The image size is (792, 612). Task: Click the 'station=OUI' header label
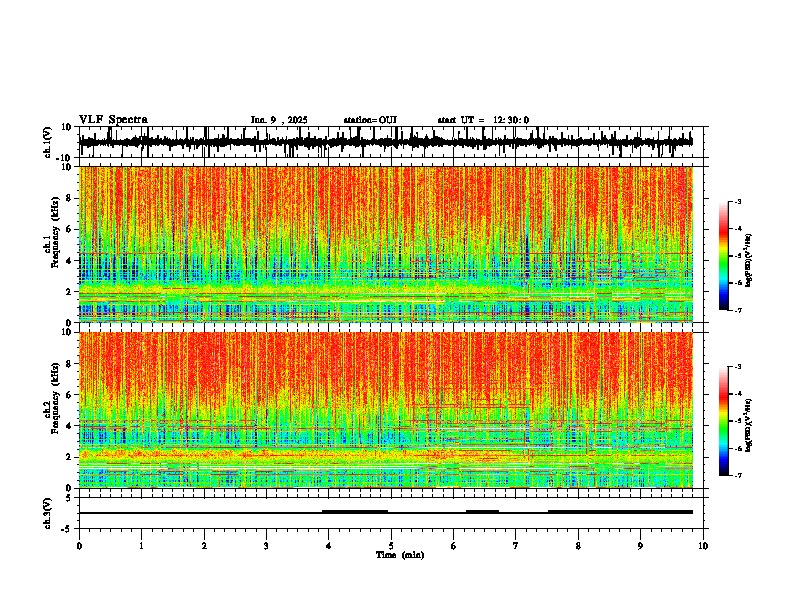(370, 120)
